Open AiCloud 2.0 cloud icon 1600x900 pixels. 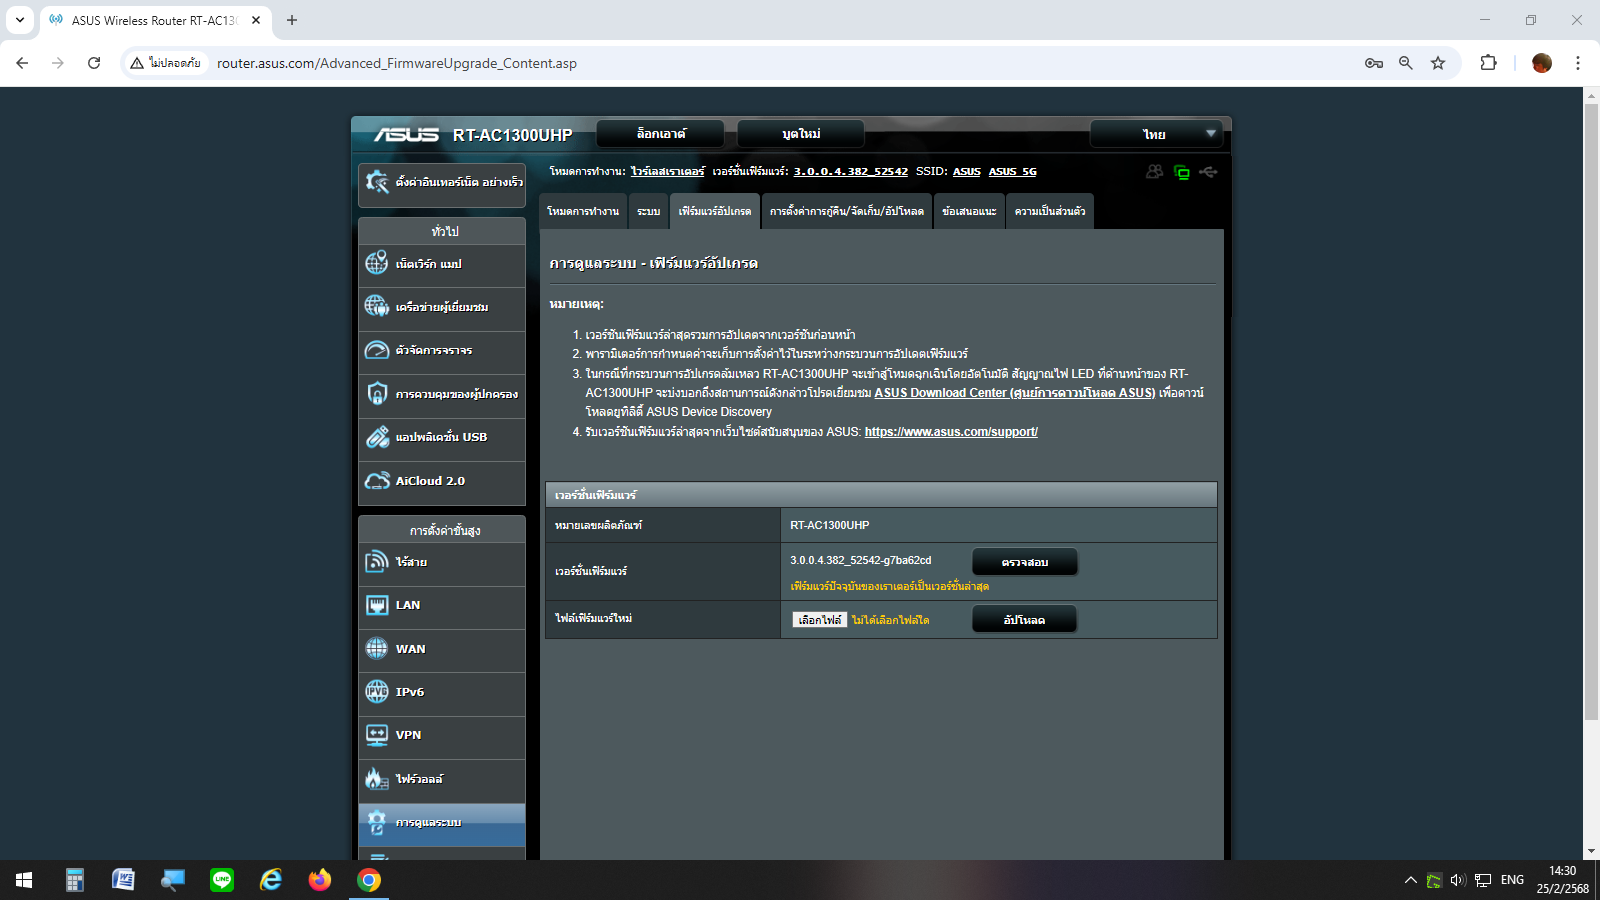click(377, 481)
